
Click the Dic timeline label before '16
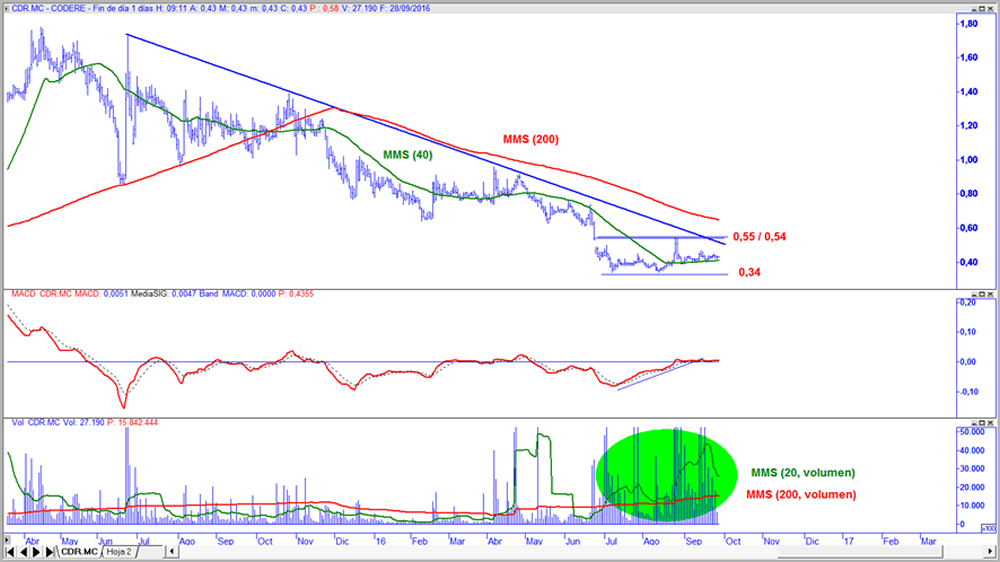(x=342, y=541)
